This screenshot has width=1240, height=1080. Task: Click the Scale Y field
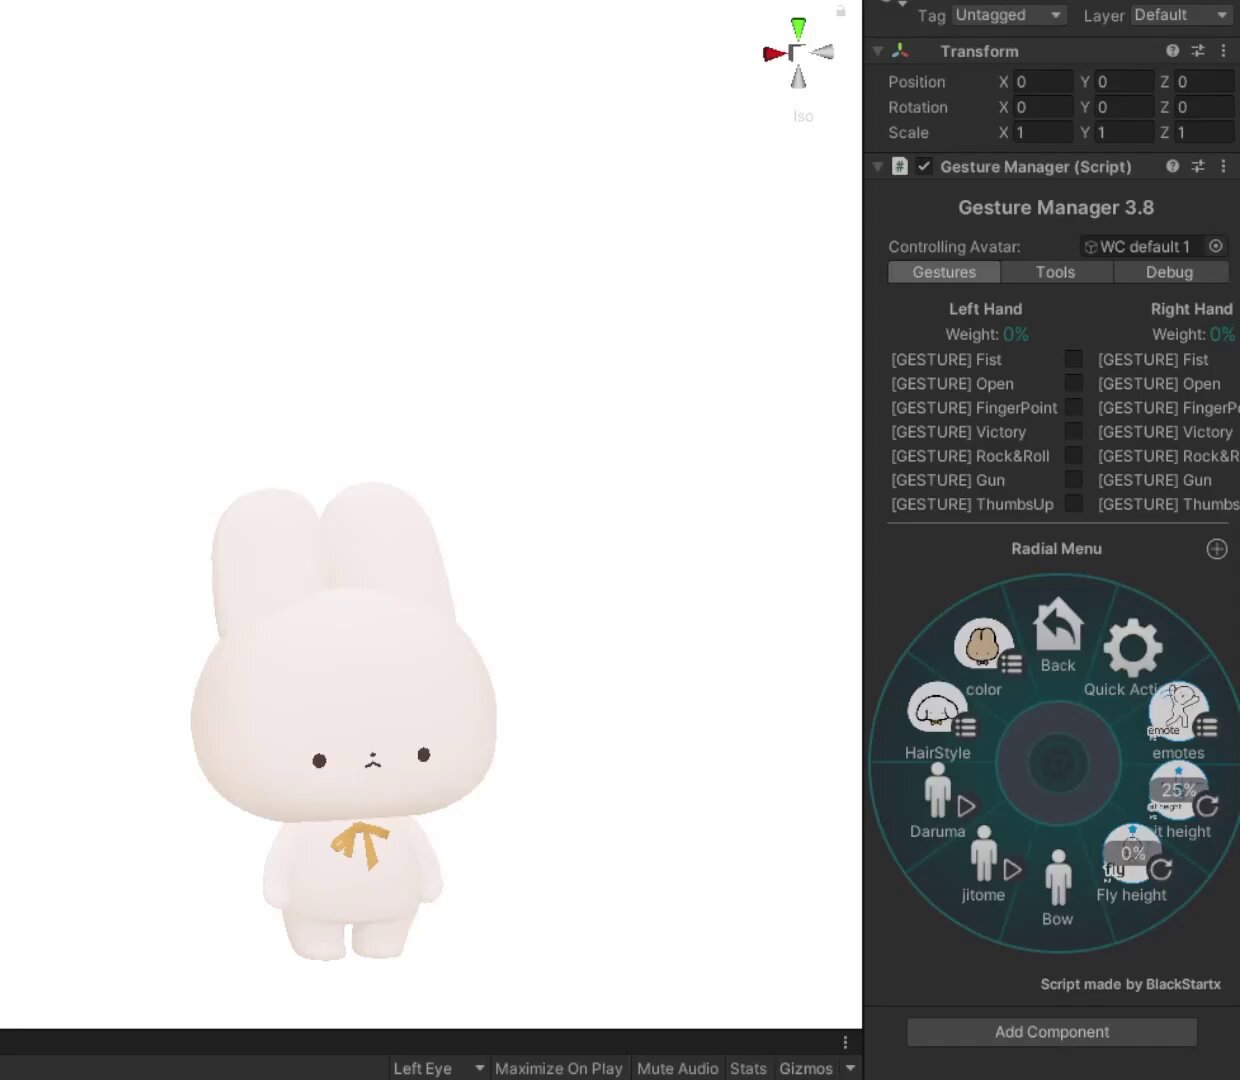1124,132
